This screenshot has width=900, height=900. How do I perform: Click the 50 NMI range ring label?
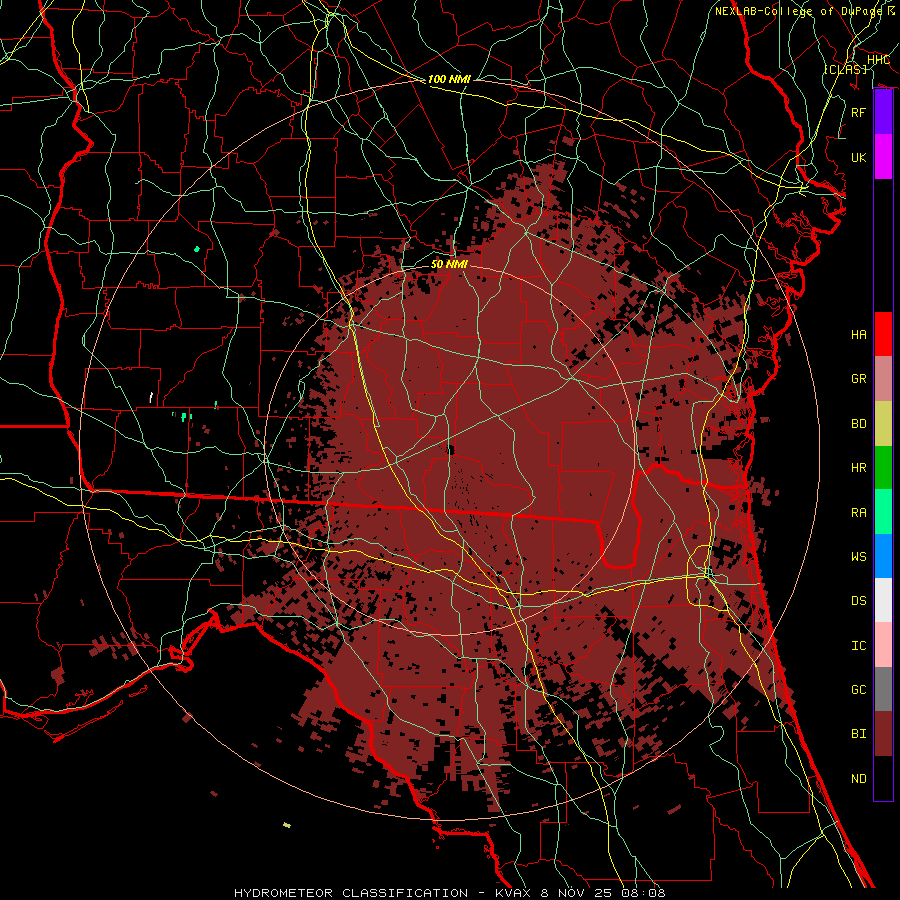[449, 264]
